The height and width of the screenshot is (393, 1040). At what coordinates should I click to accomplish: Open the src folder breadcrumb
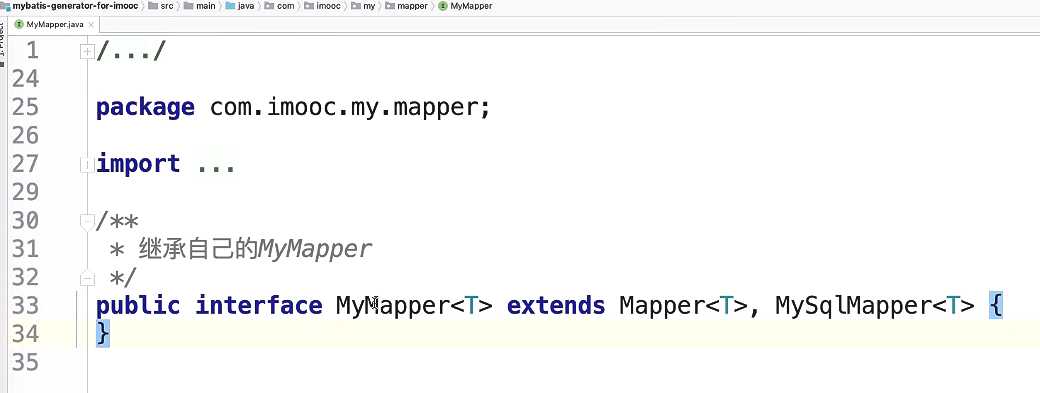click(x=161, y=5)
